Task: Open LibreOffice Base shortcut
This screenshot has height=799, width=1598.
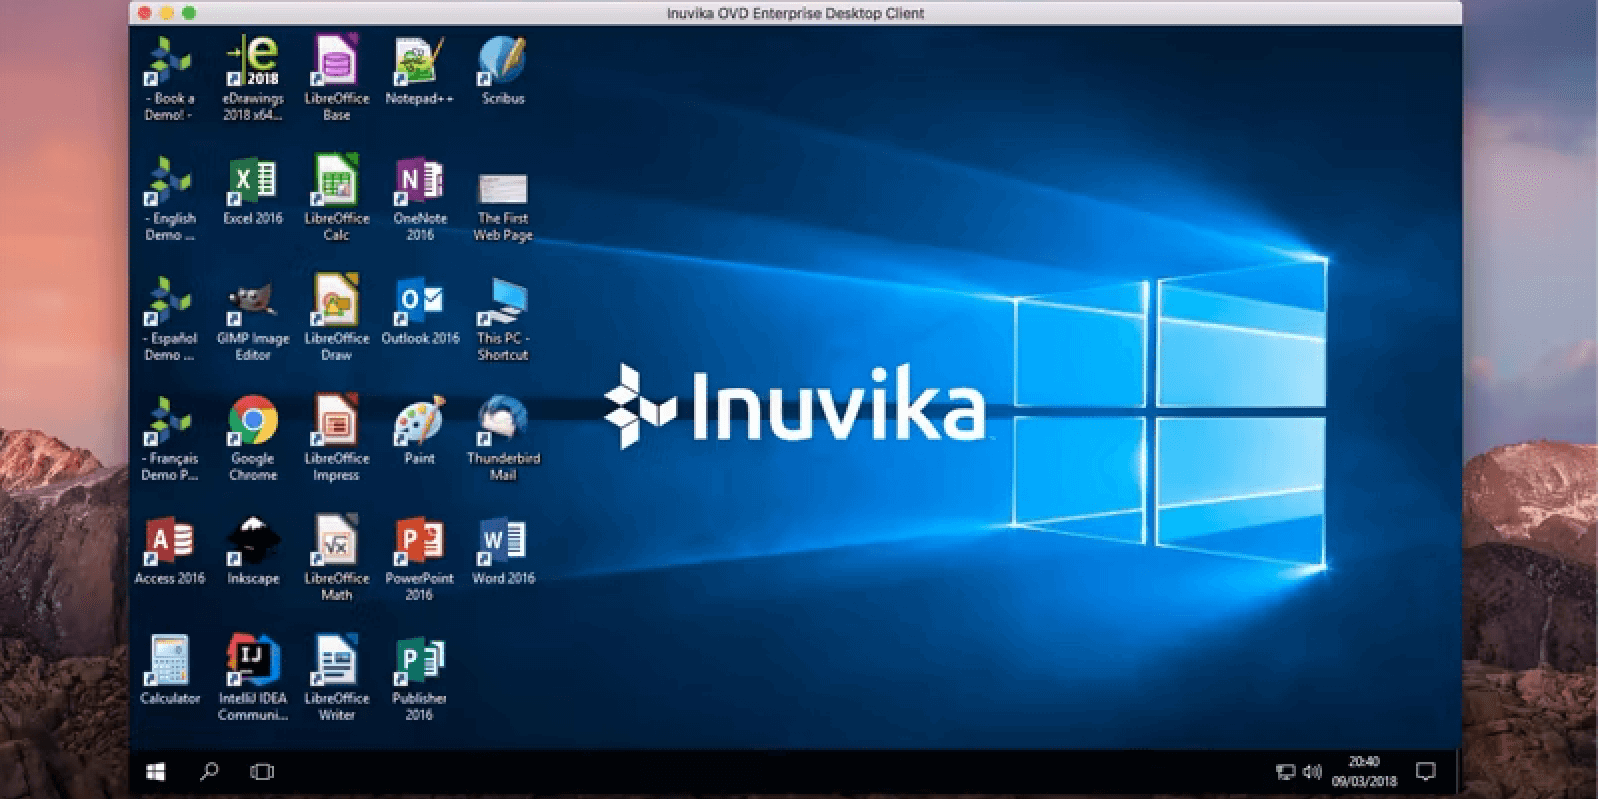Action: click(336, 79)
